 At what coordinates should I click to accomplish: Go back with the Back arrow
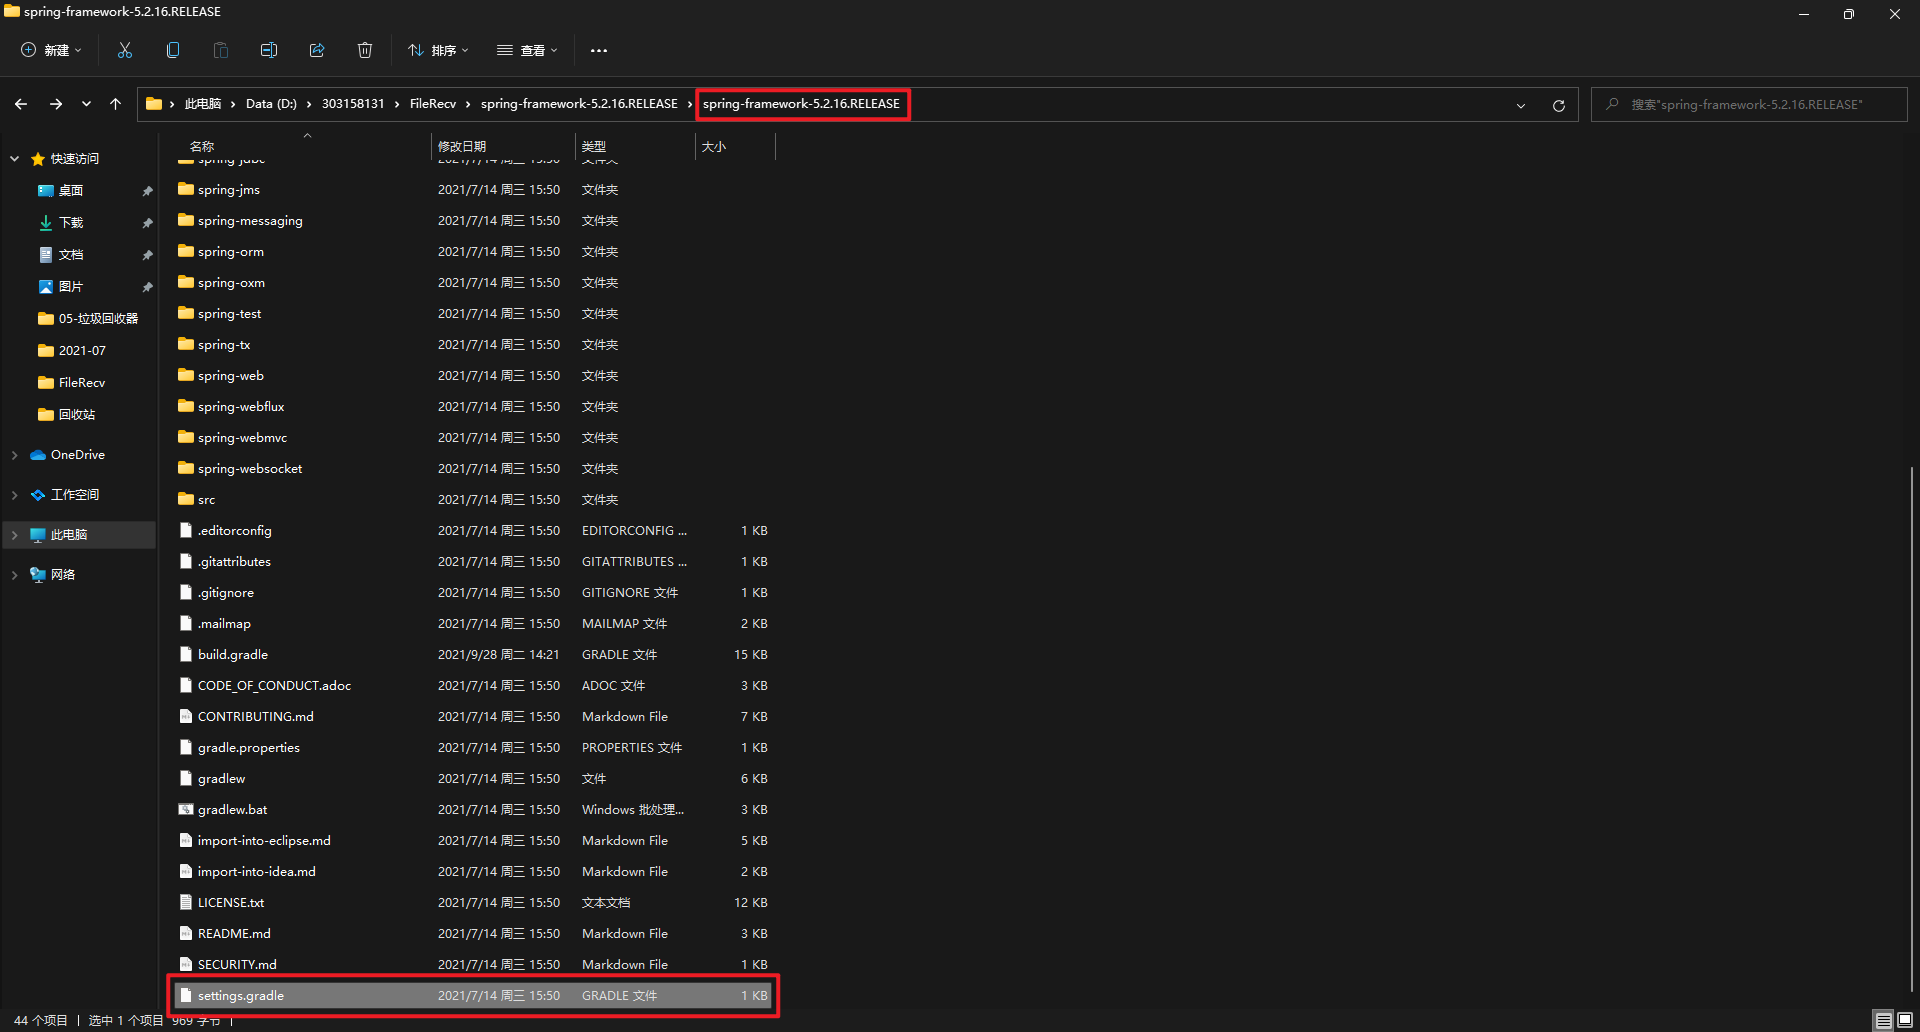[x=21, y=104]
